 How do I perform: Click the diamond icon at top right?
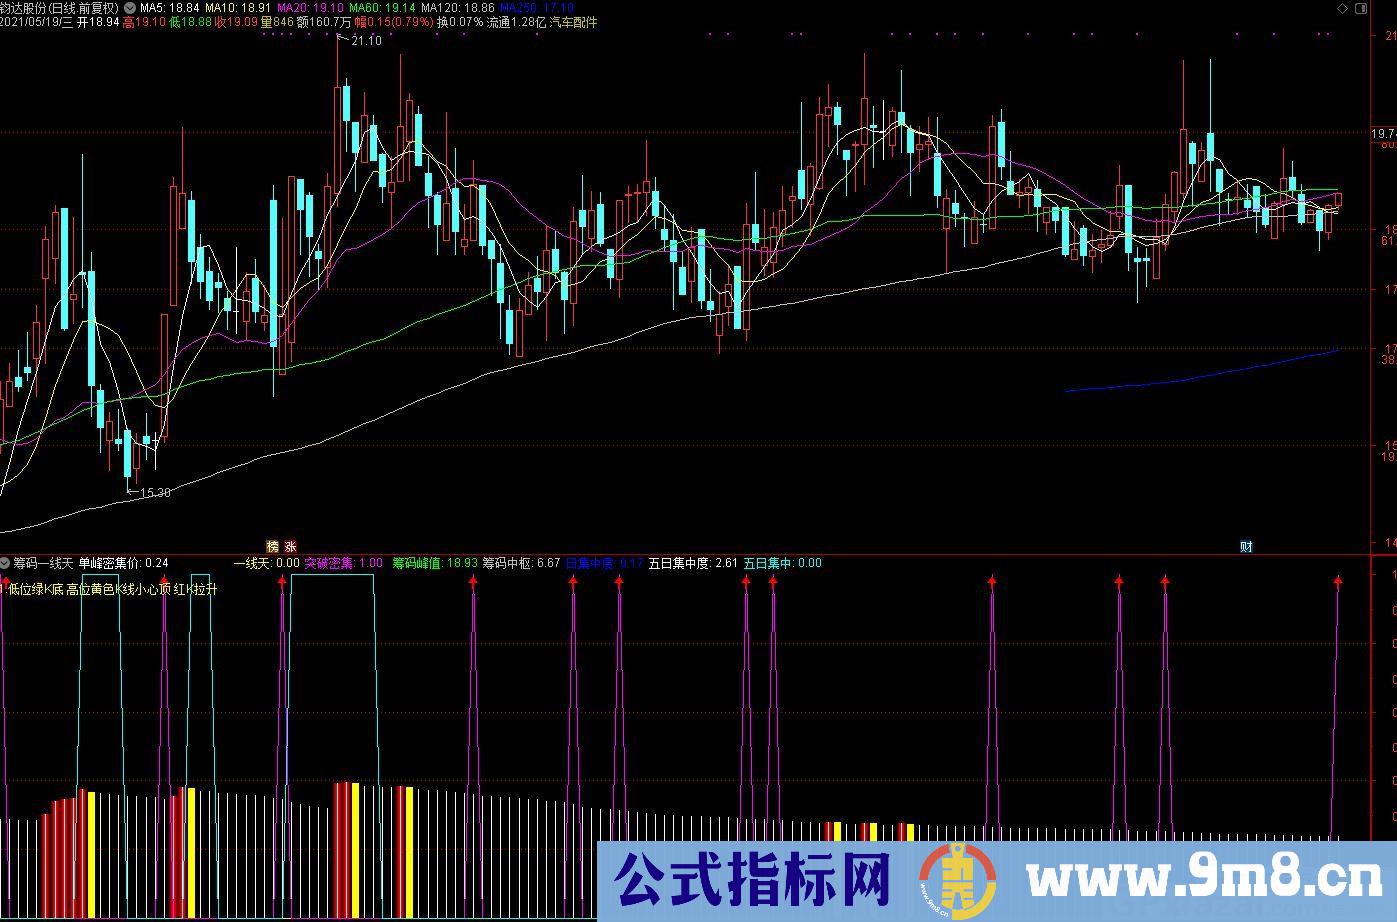click(1342, 7)
